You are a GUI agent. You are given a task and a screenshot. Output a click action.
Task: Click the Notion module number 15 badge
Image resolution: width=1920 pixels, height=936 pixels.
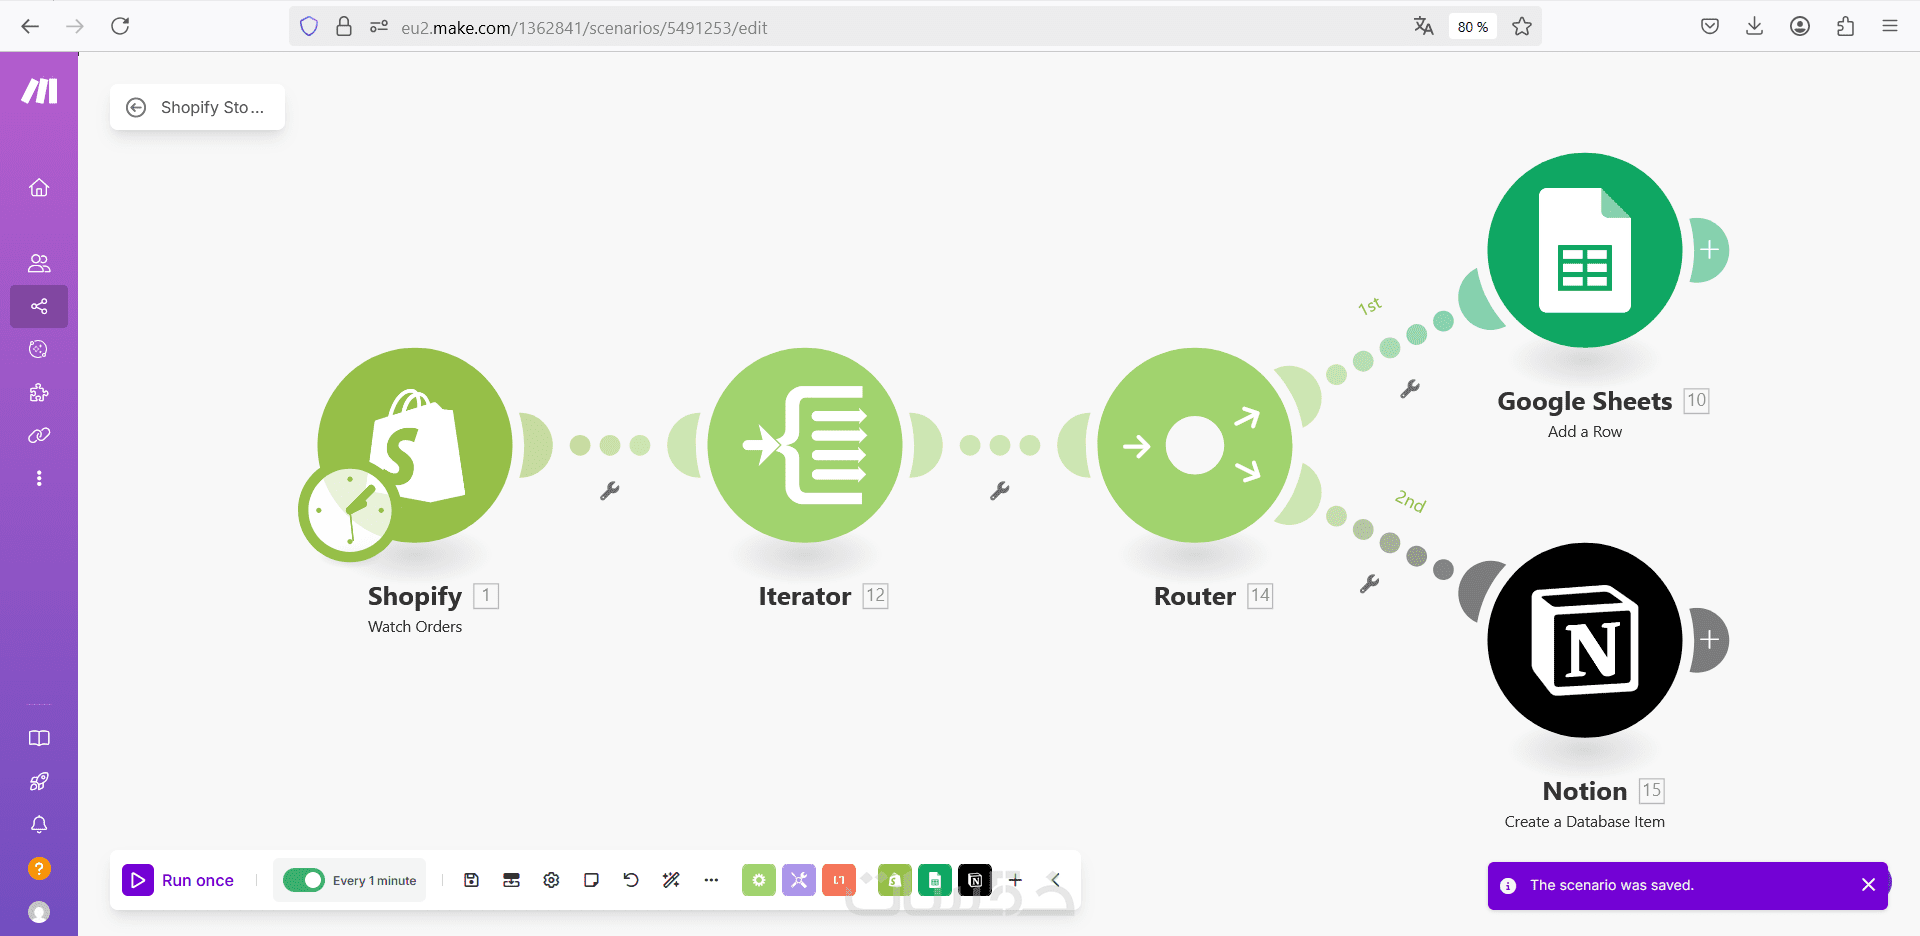[x=1651, y=791]
